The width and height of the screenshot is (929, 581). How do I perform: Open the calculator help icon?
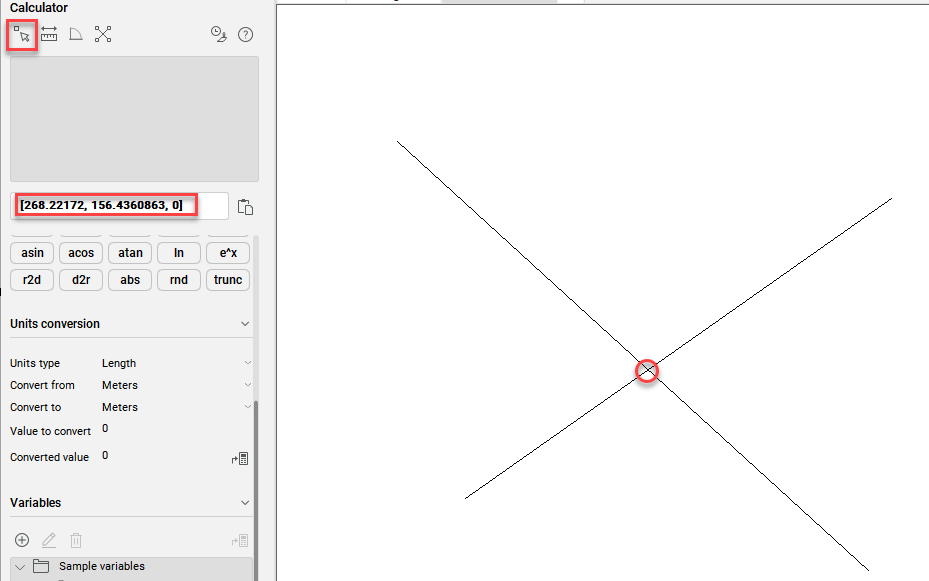(x=245, y=35)
